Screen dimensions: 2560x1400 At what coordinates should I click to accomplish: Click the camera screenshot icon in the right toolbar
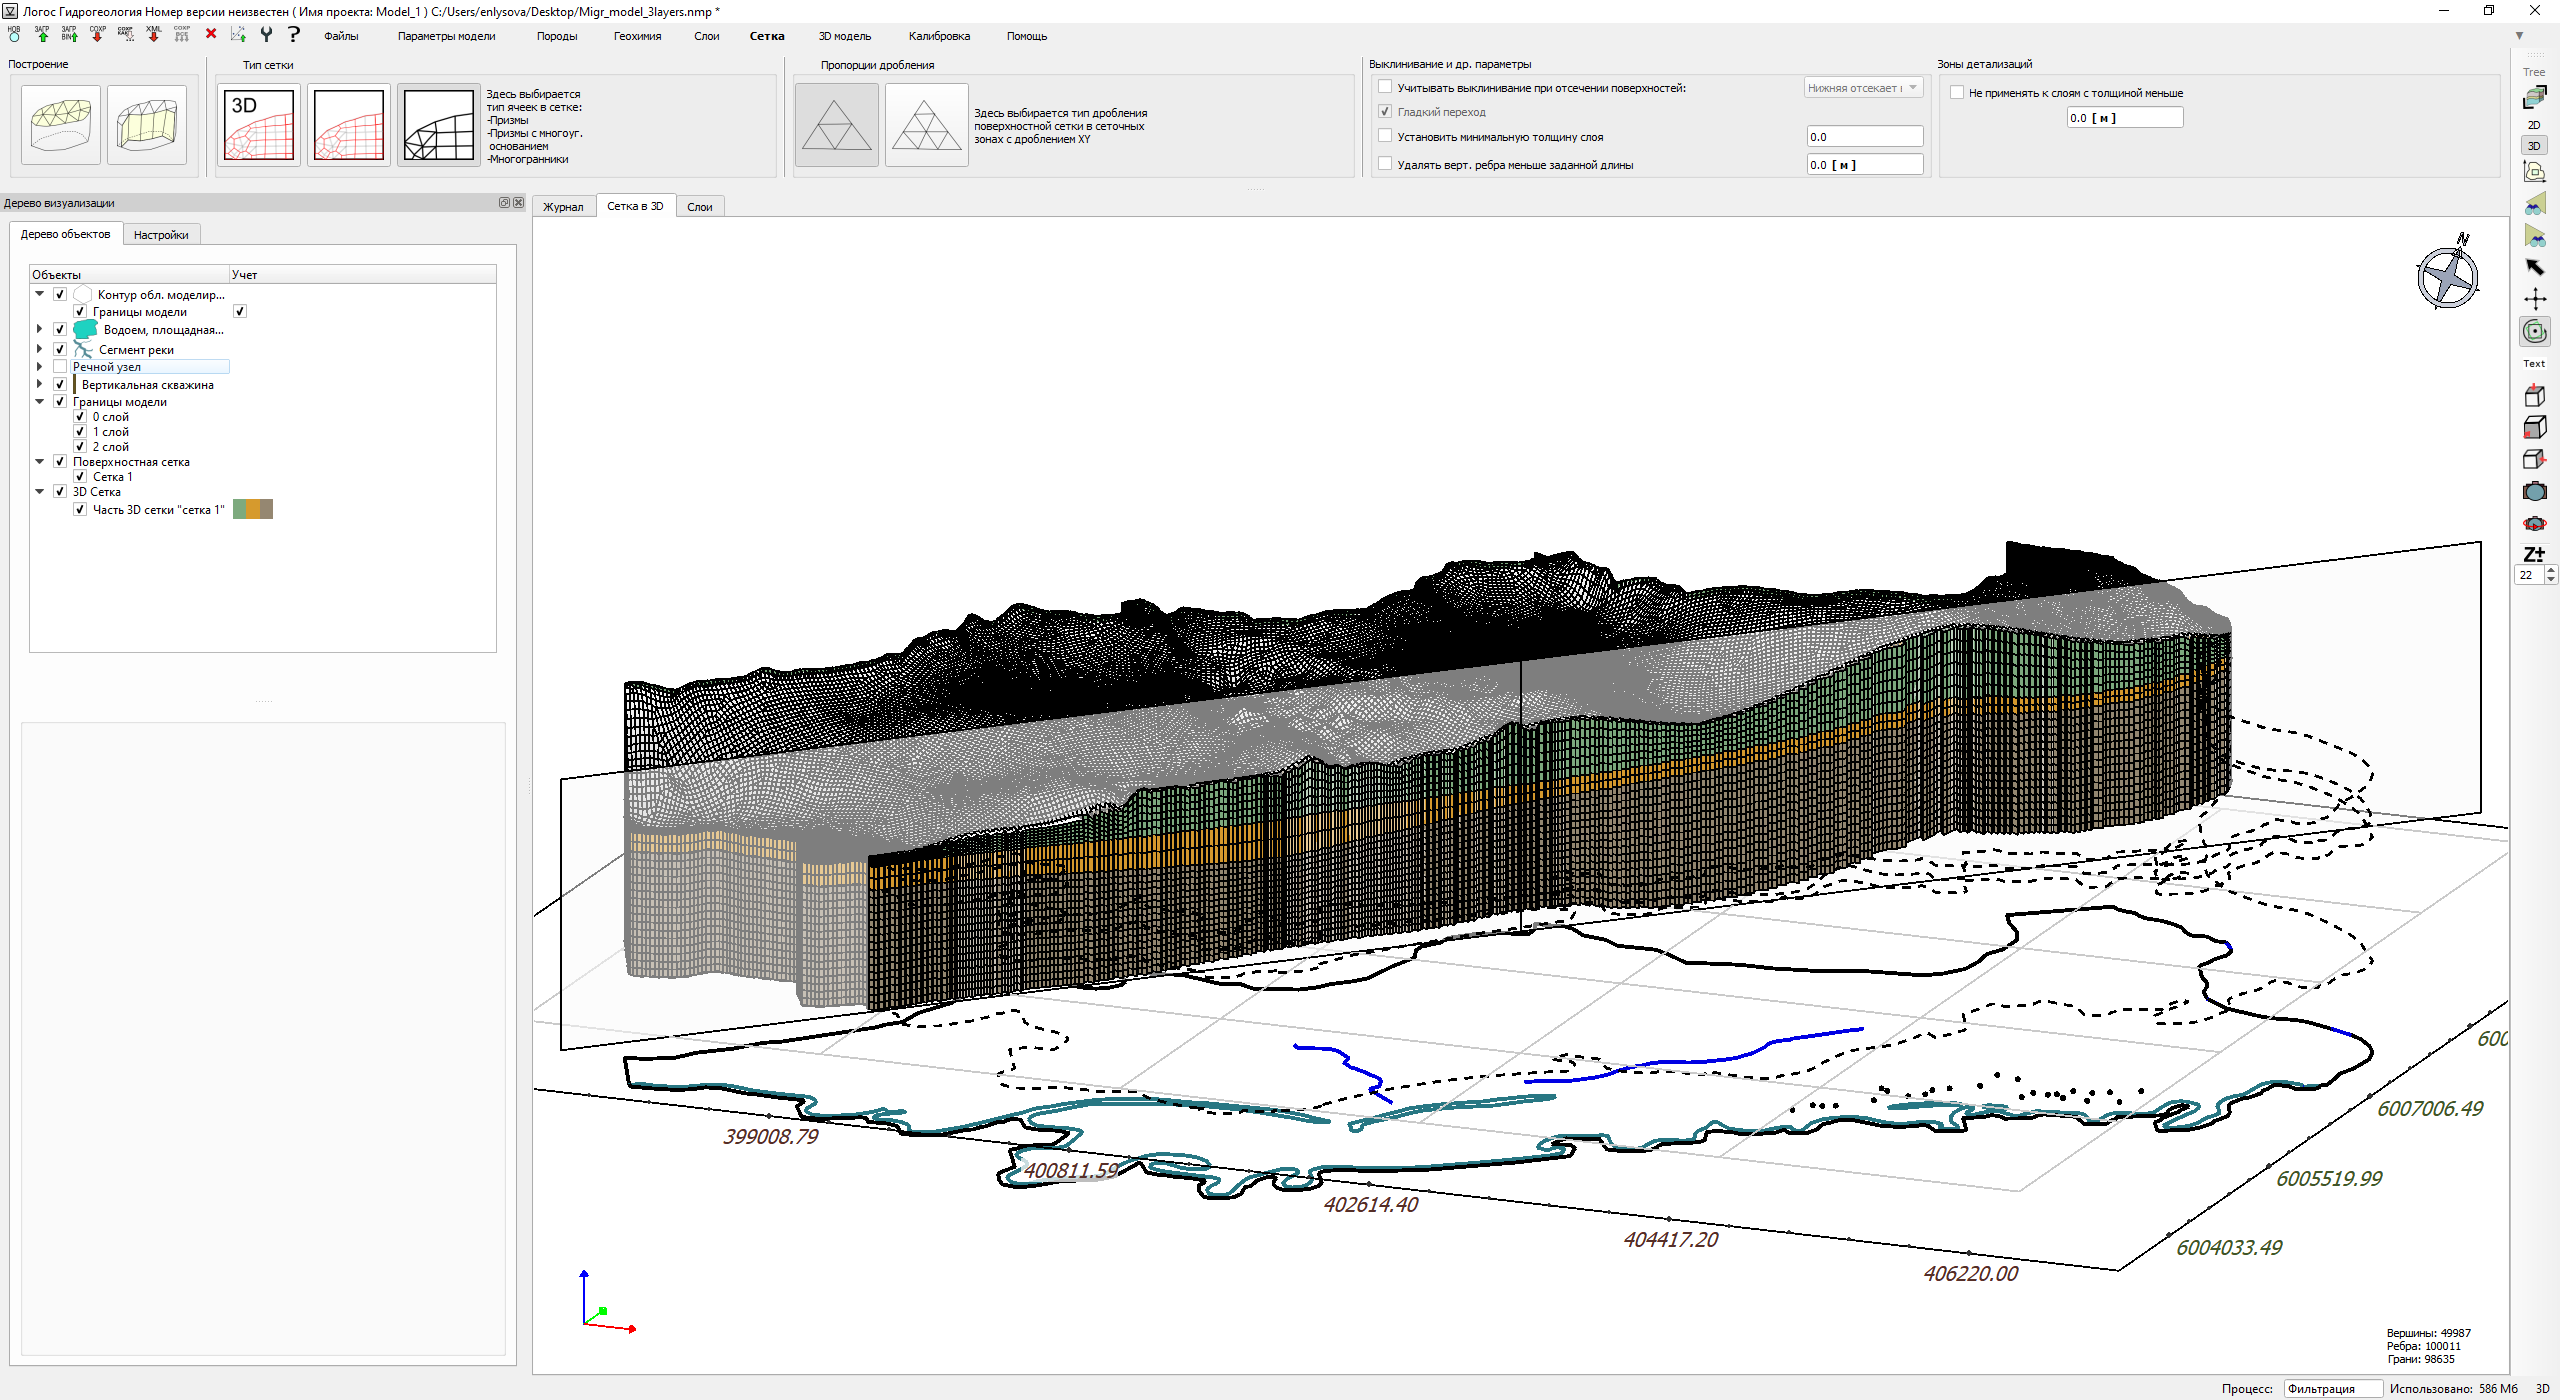coord(2534,491)
